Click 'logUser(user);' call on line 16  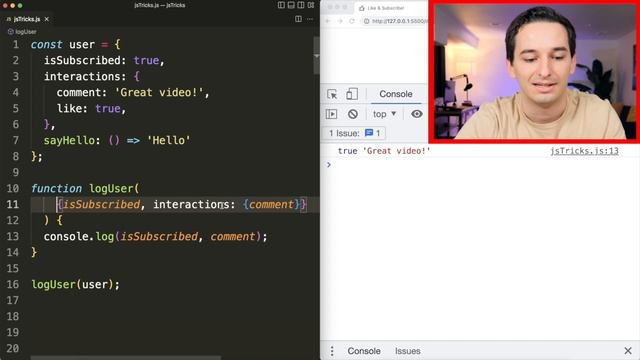point(76,284)
